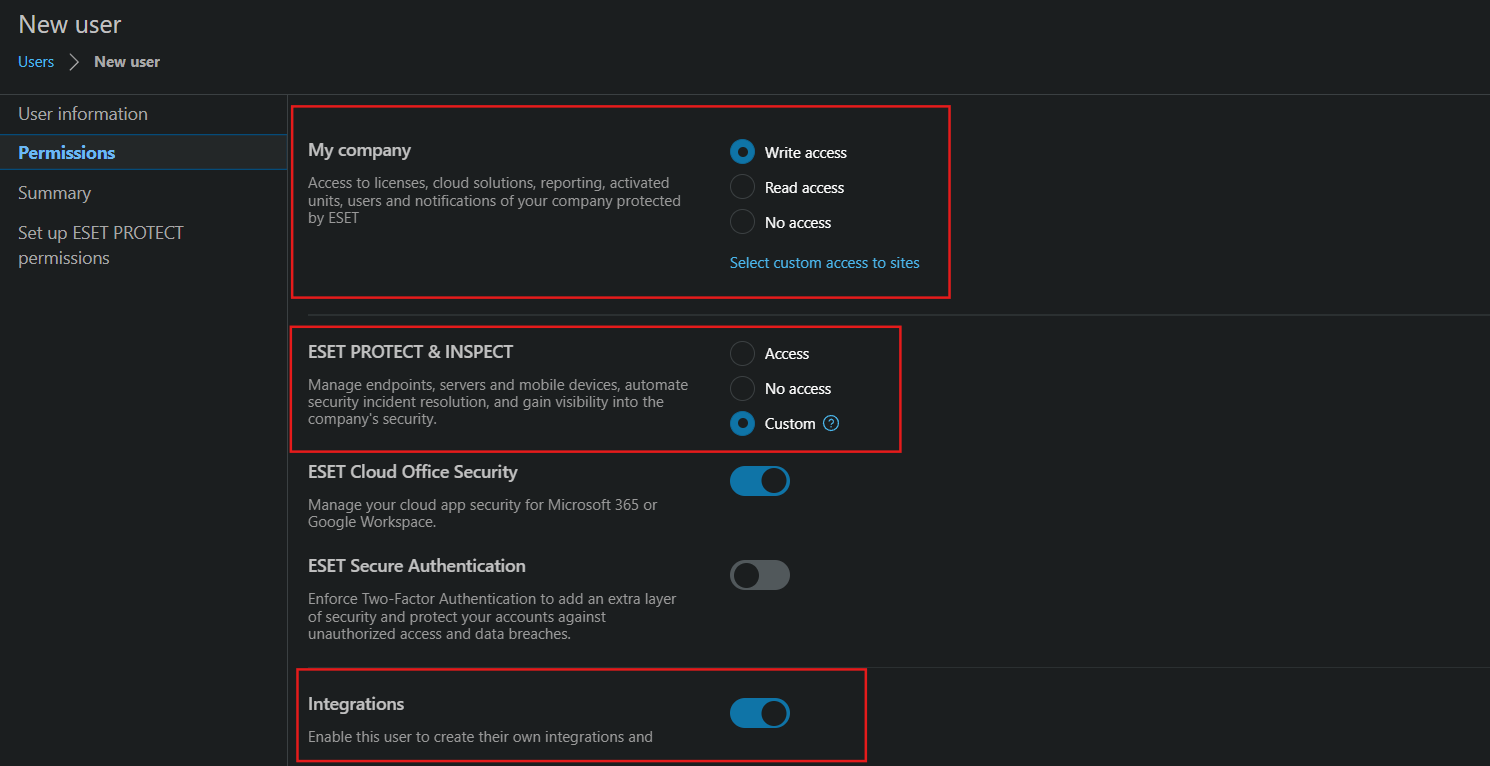Click the New user page title
1490x766 pixels.
[x=70, y=24]
